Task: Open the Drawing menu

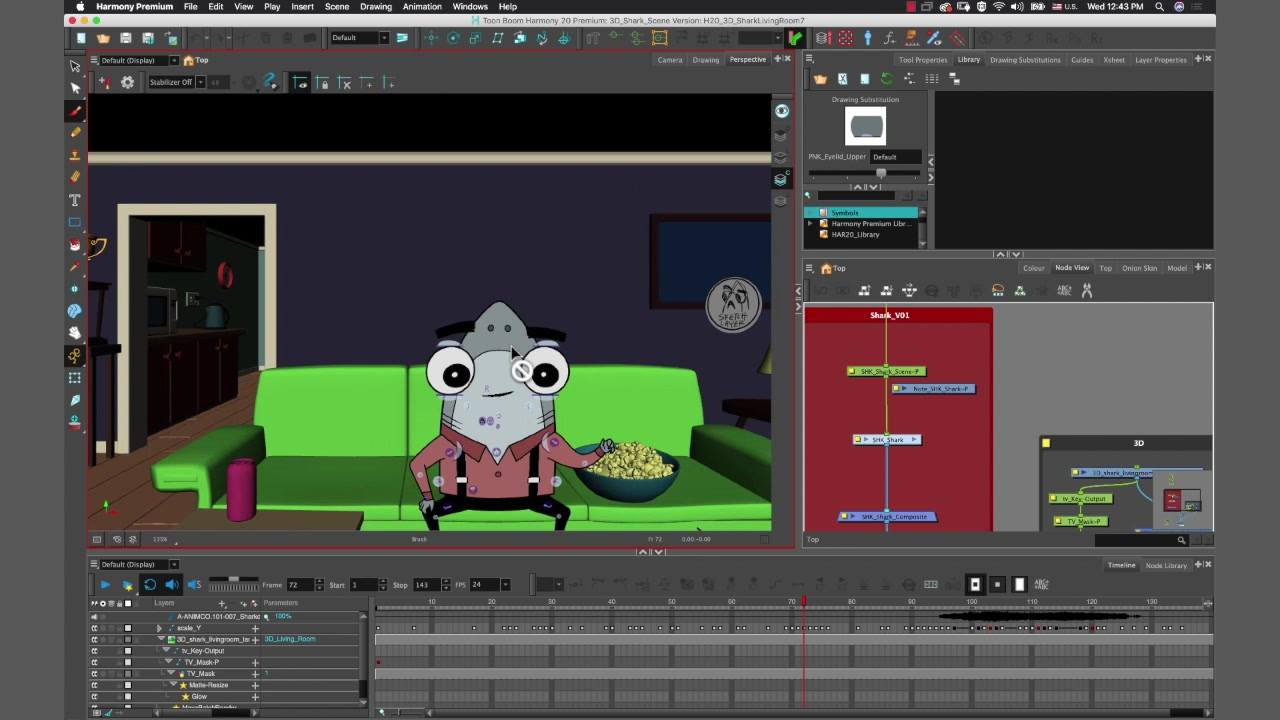Action: [376, 7]
